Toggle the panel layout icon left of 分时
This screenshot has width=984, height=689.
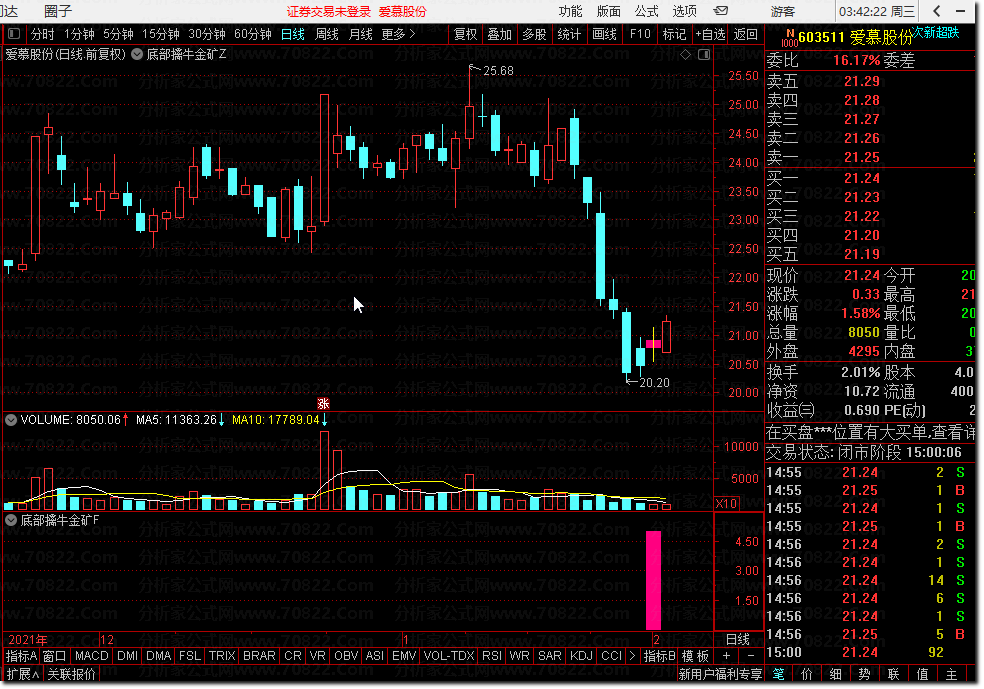[14, 34]
